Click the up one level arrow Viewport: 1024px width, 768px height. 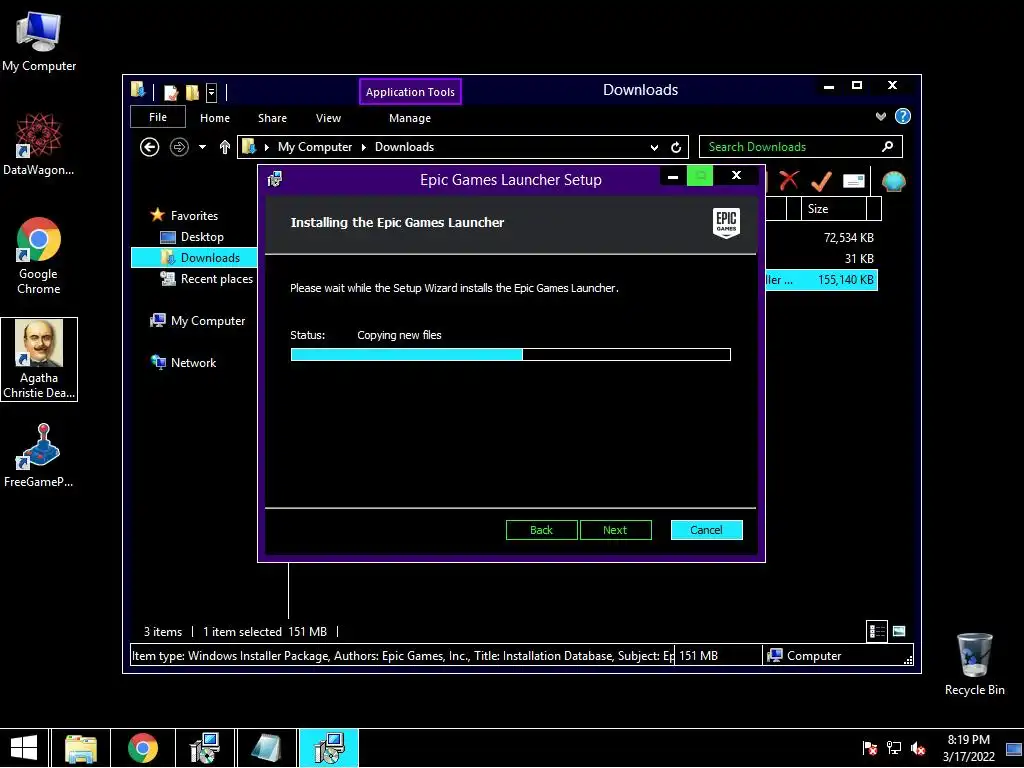225,147
